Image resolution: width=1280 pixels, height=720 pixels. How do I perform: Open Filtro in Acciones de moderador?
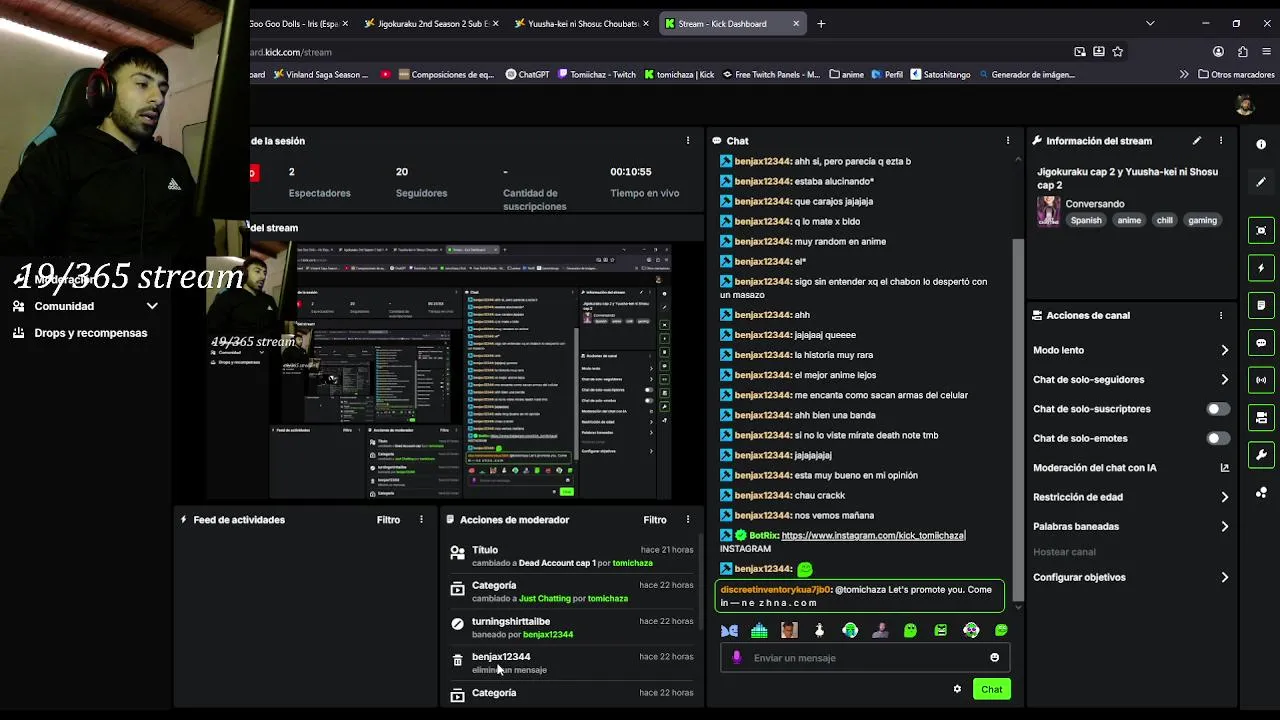[x=655, y=520]
